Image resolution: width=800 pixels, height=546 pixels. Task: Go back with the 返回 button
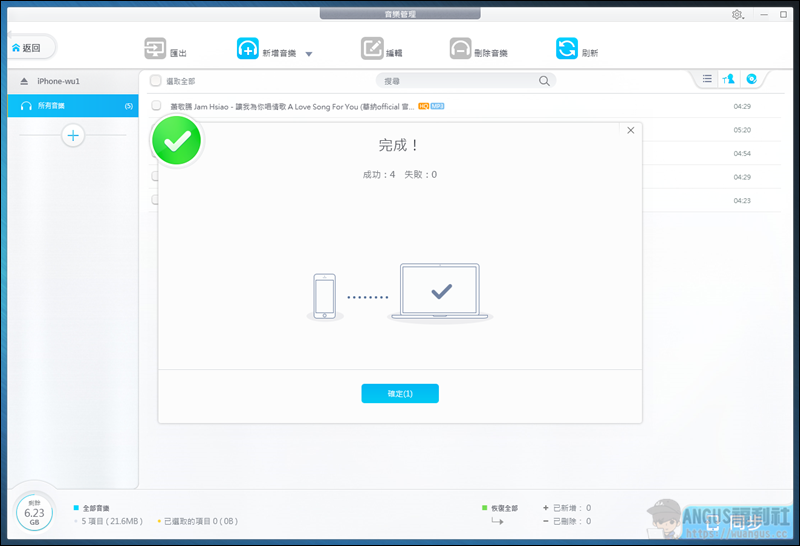click(x=28, y=47)
